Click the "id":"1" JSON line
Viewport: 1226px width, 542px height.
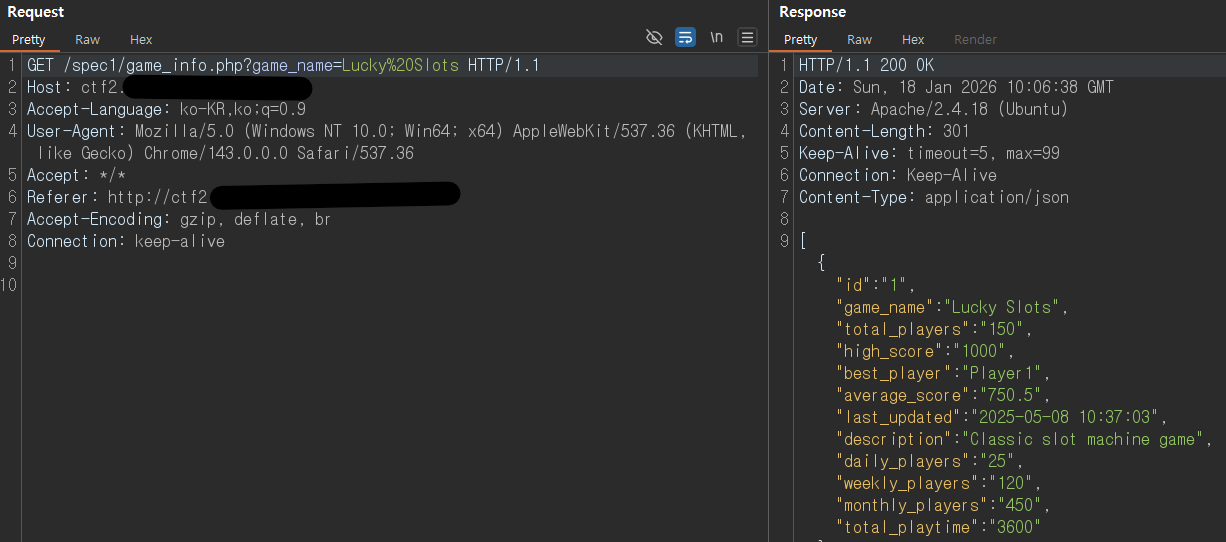(x=875, y=286)
